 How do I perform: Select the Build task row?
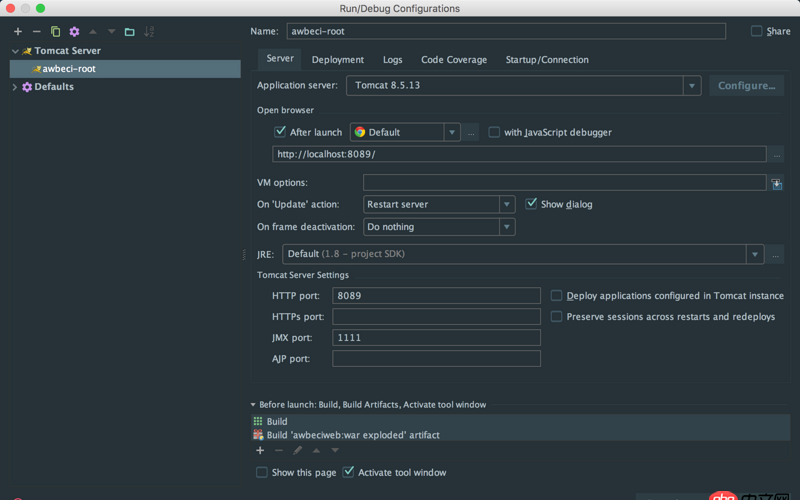(x=521, y=421)
